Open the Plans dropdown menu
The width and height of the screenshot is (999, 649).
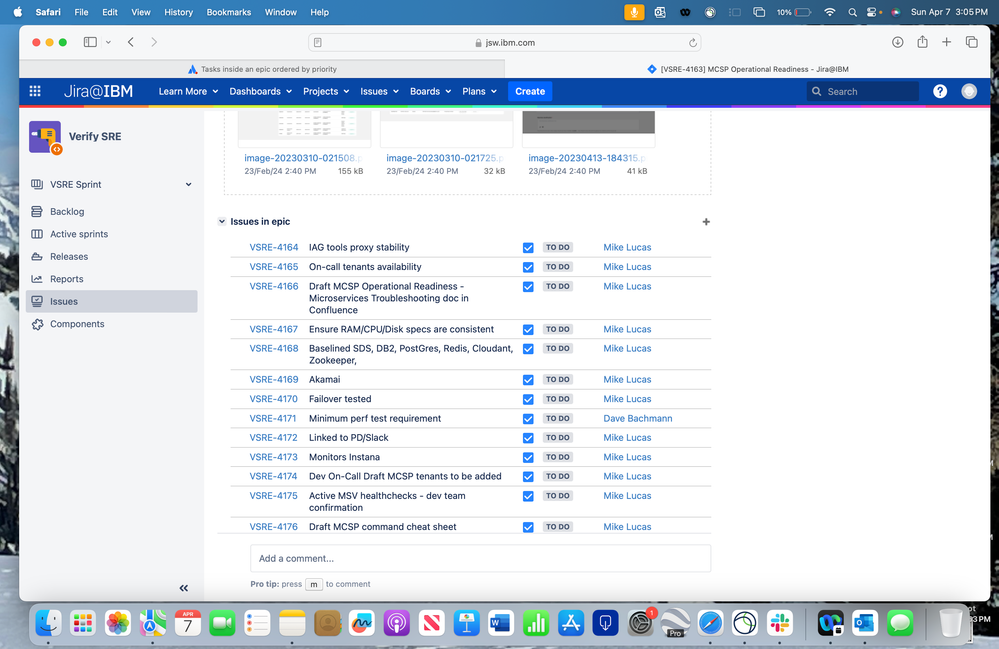click(x=479, y=91)
